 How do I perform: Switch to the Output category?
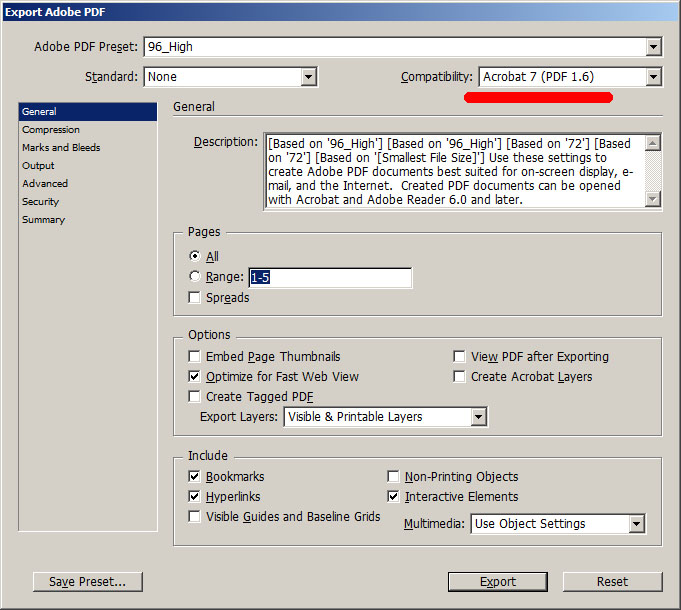point(88,166)
